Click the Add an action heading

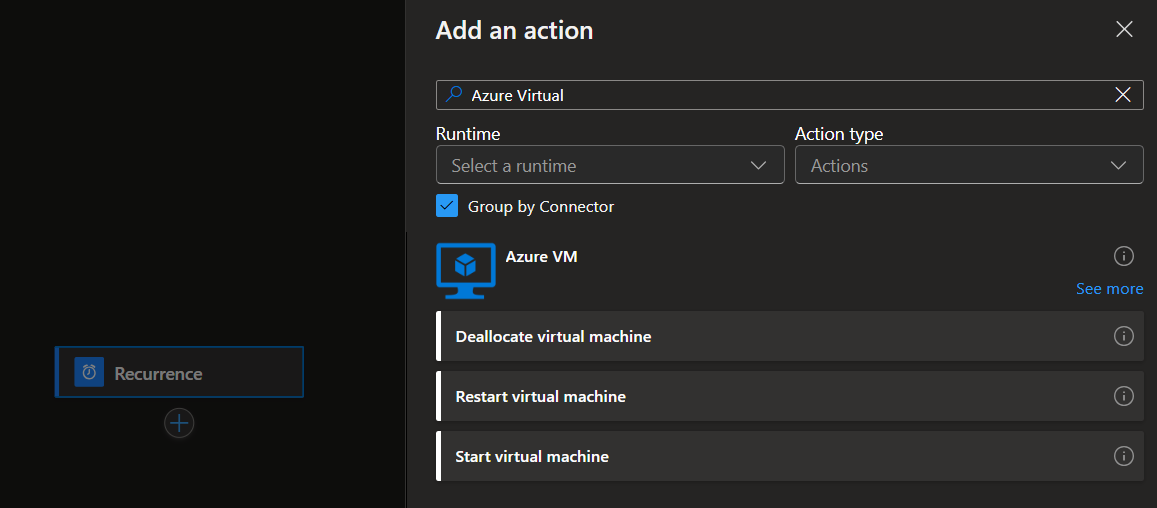pyautogui.click(x=514, y=30)
